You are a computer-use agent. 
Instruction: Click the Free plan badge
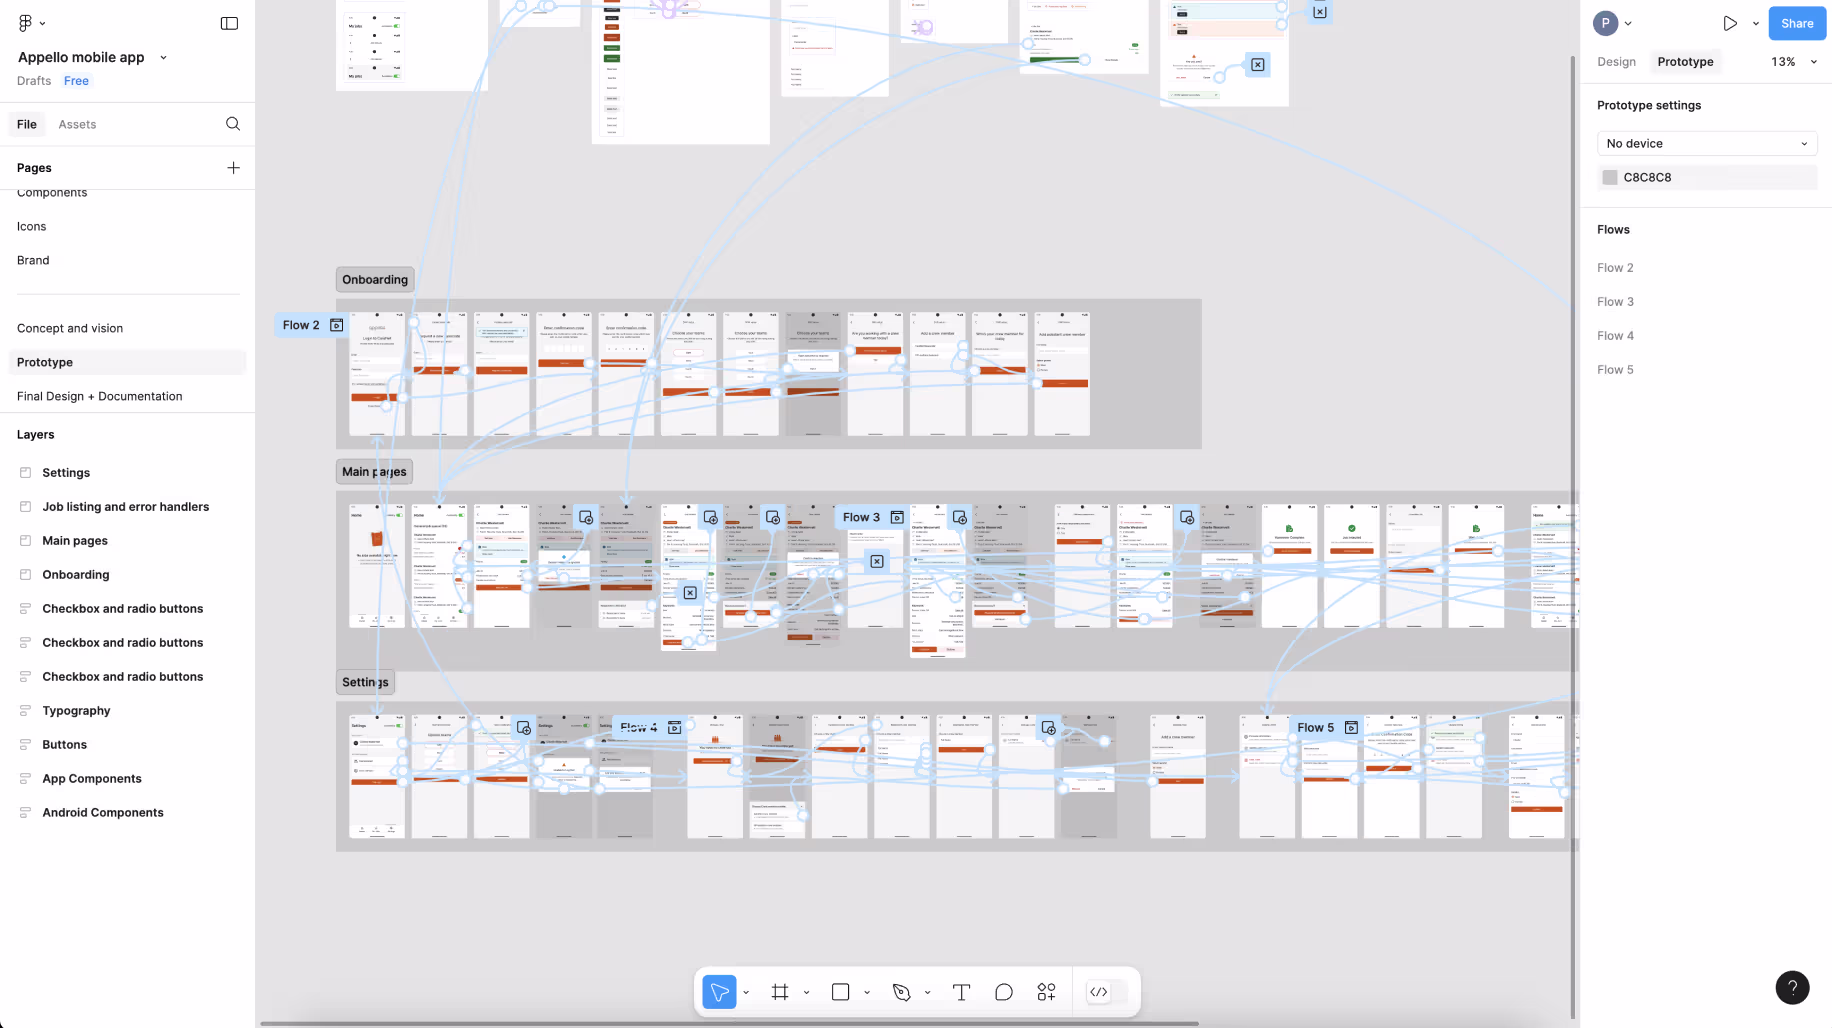point(76,81)
